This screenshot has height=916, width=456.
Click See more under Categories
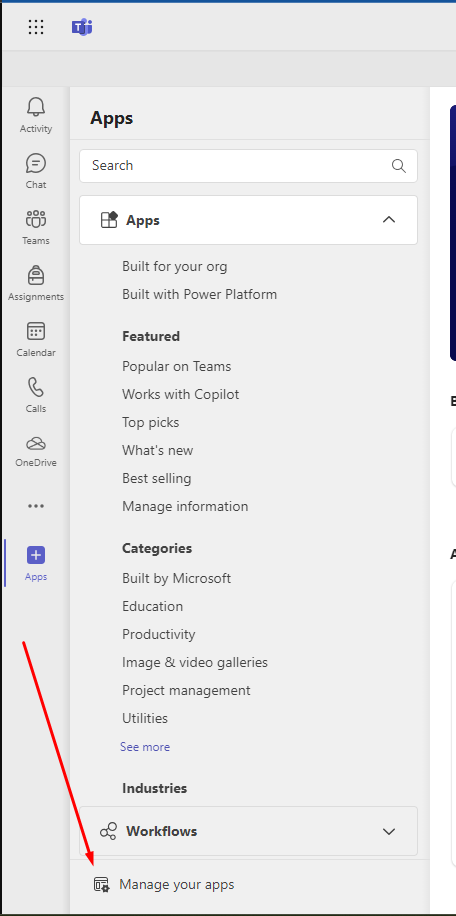point(145,747)
